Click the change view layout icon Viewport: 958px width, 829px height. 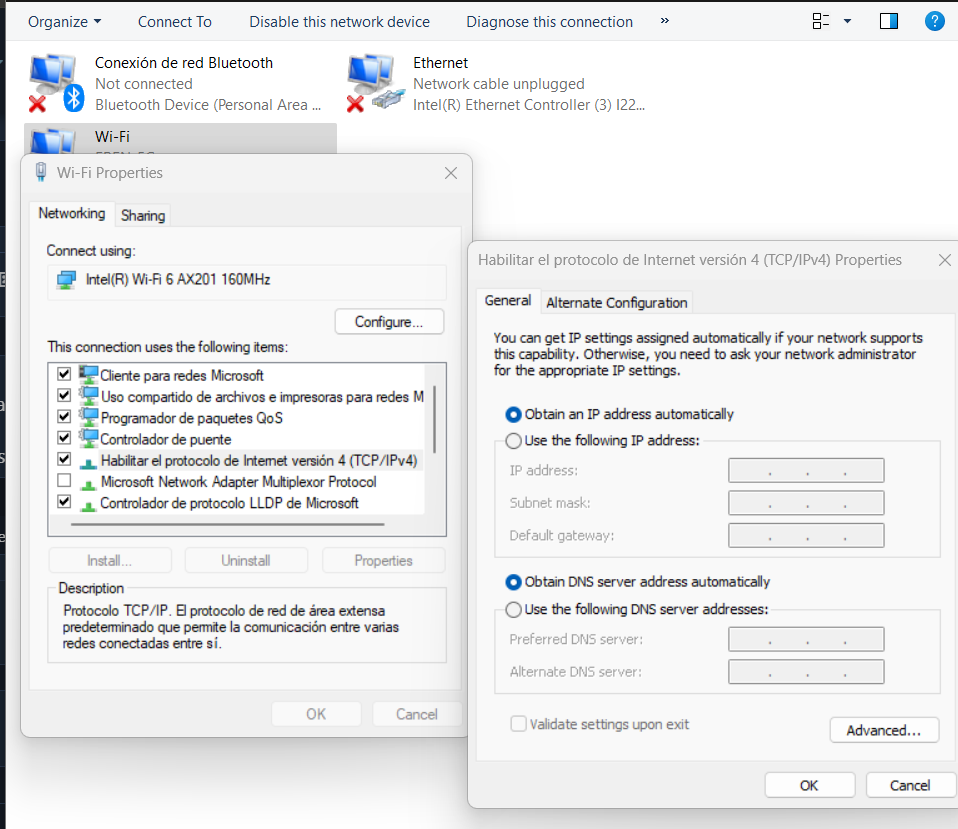[821, 21]
